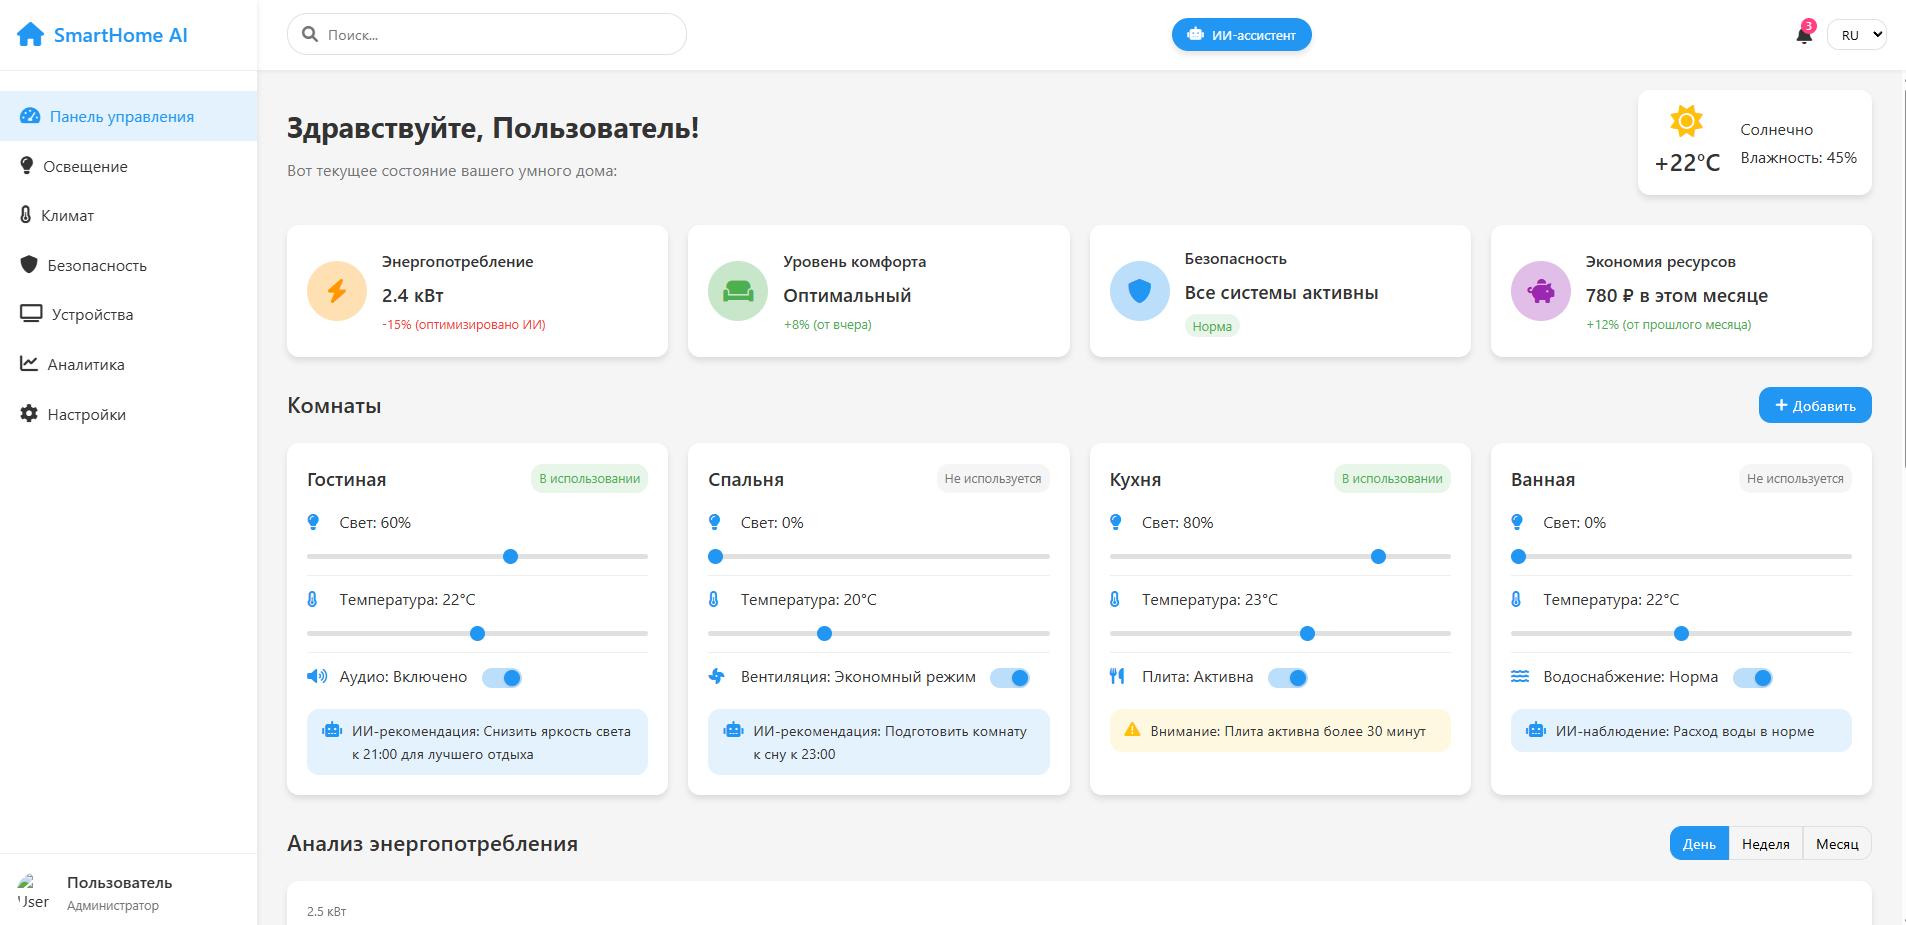Toggle the living room Audio switch
The height and width of the screenshot is (925, 1906).
(x=502, y=678)
